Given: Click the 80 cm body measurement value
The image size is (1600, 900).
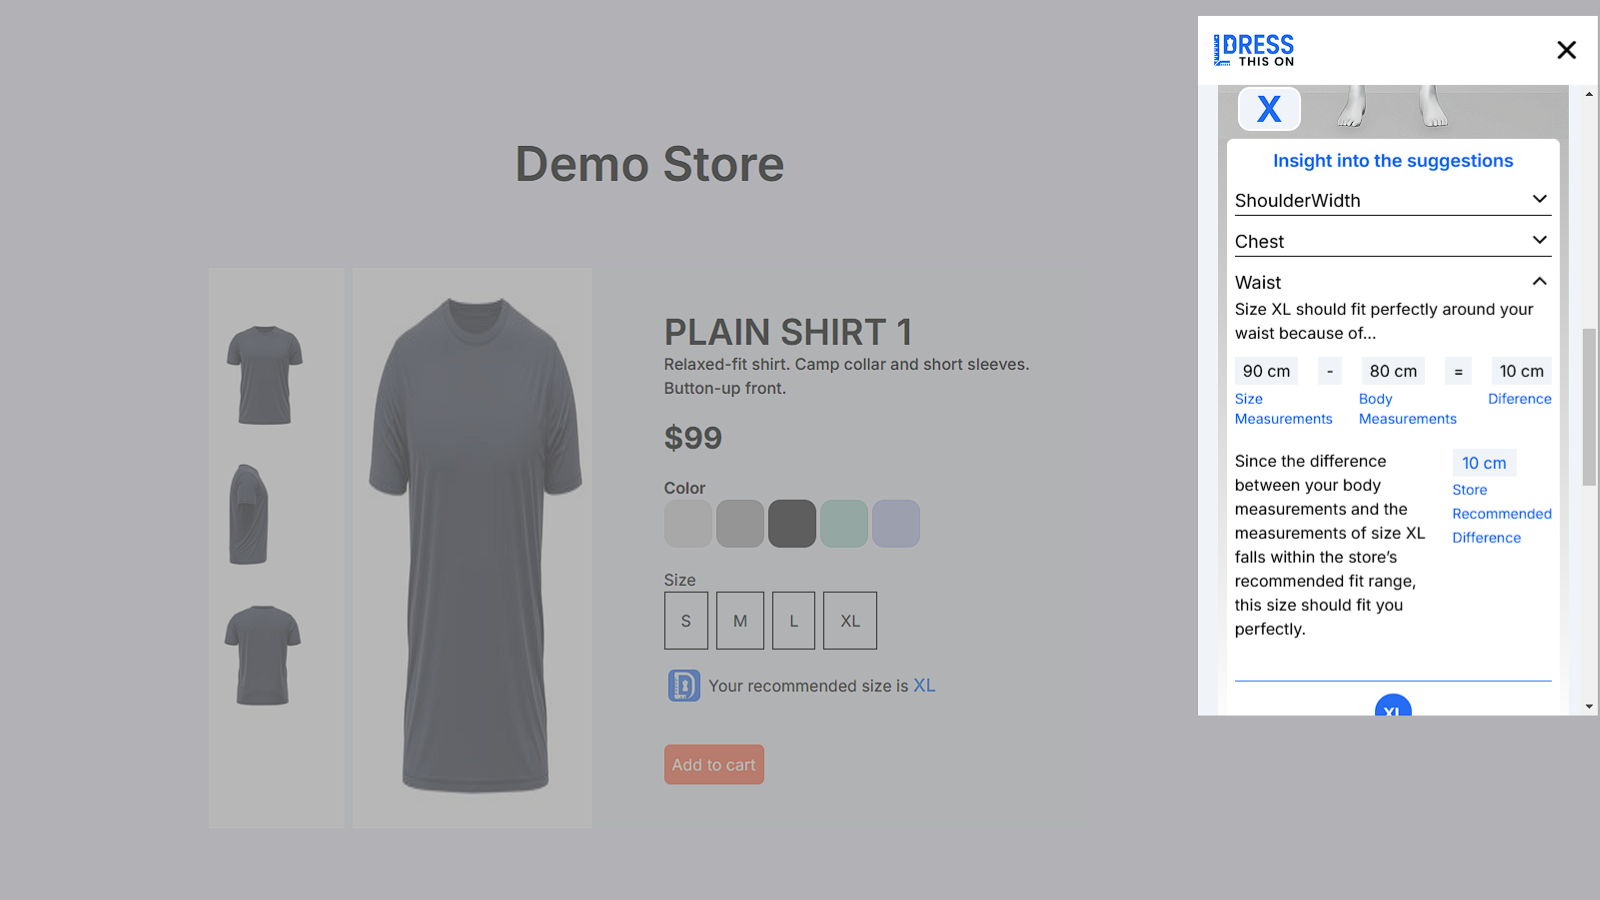Looking at the screenshot, I should click(x=1393, y=371).
